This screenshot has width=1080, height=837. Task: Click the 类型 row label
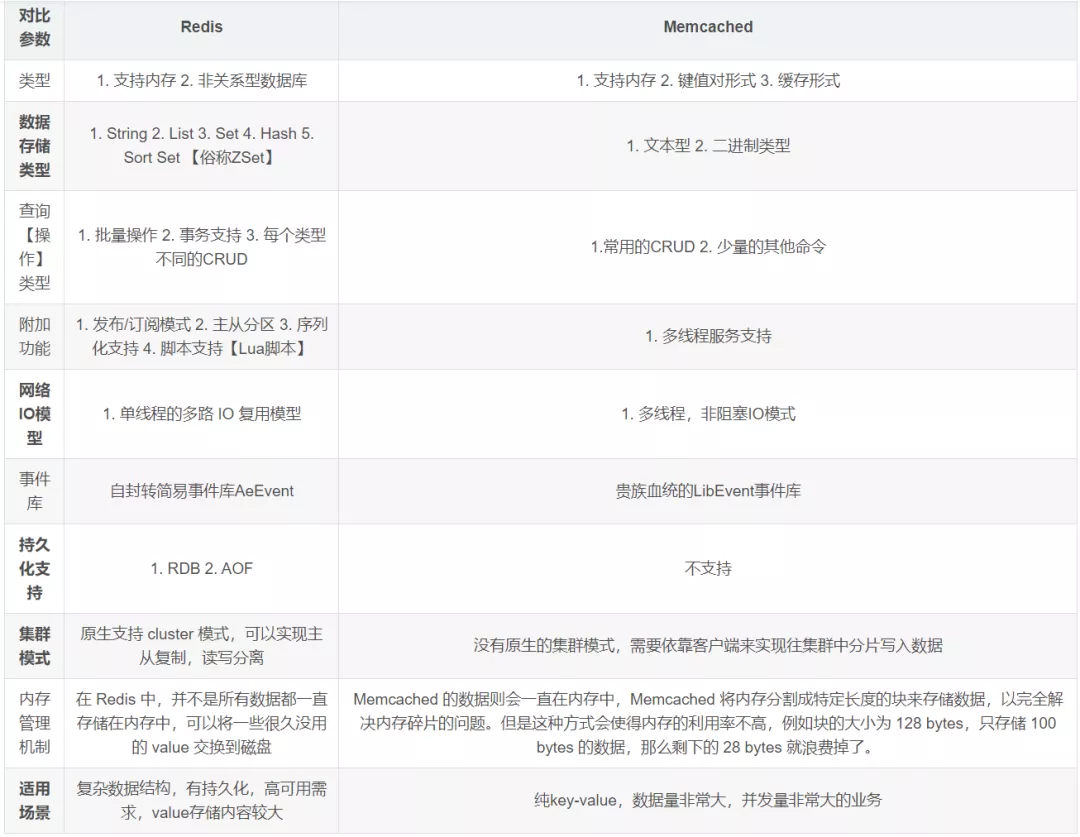pyautogui.click(x=34, y=81)
